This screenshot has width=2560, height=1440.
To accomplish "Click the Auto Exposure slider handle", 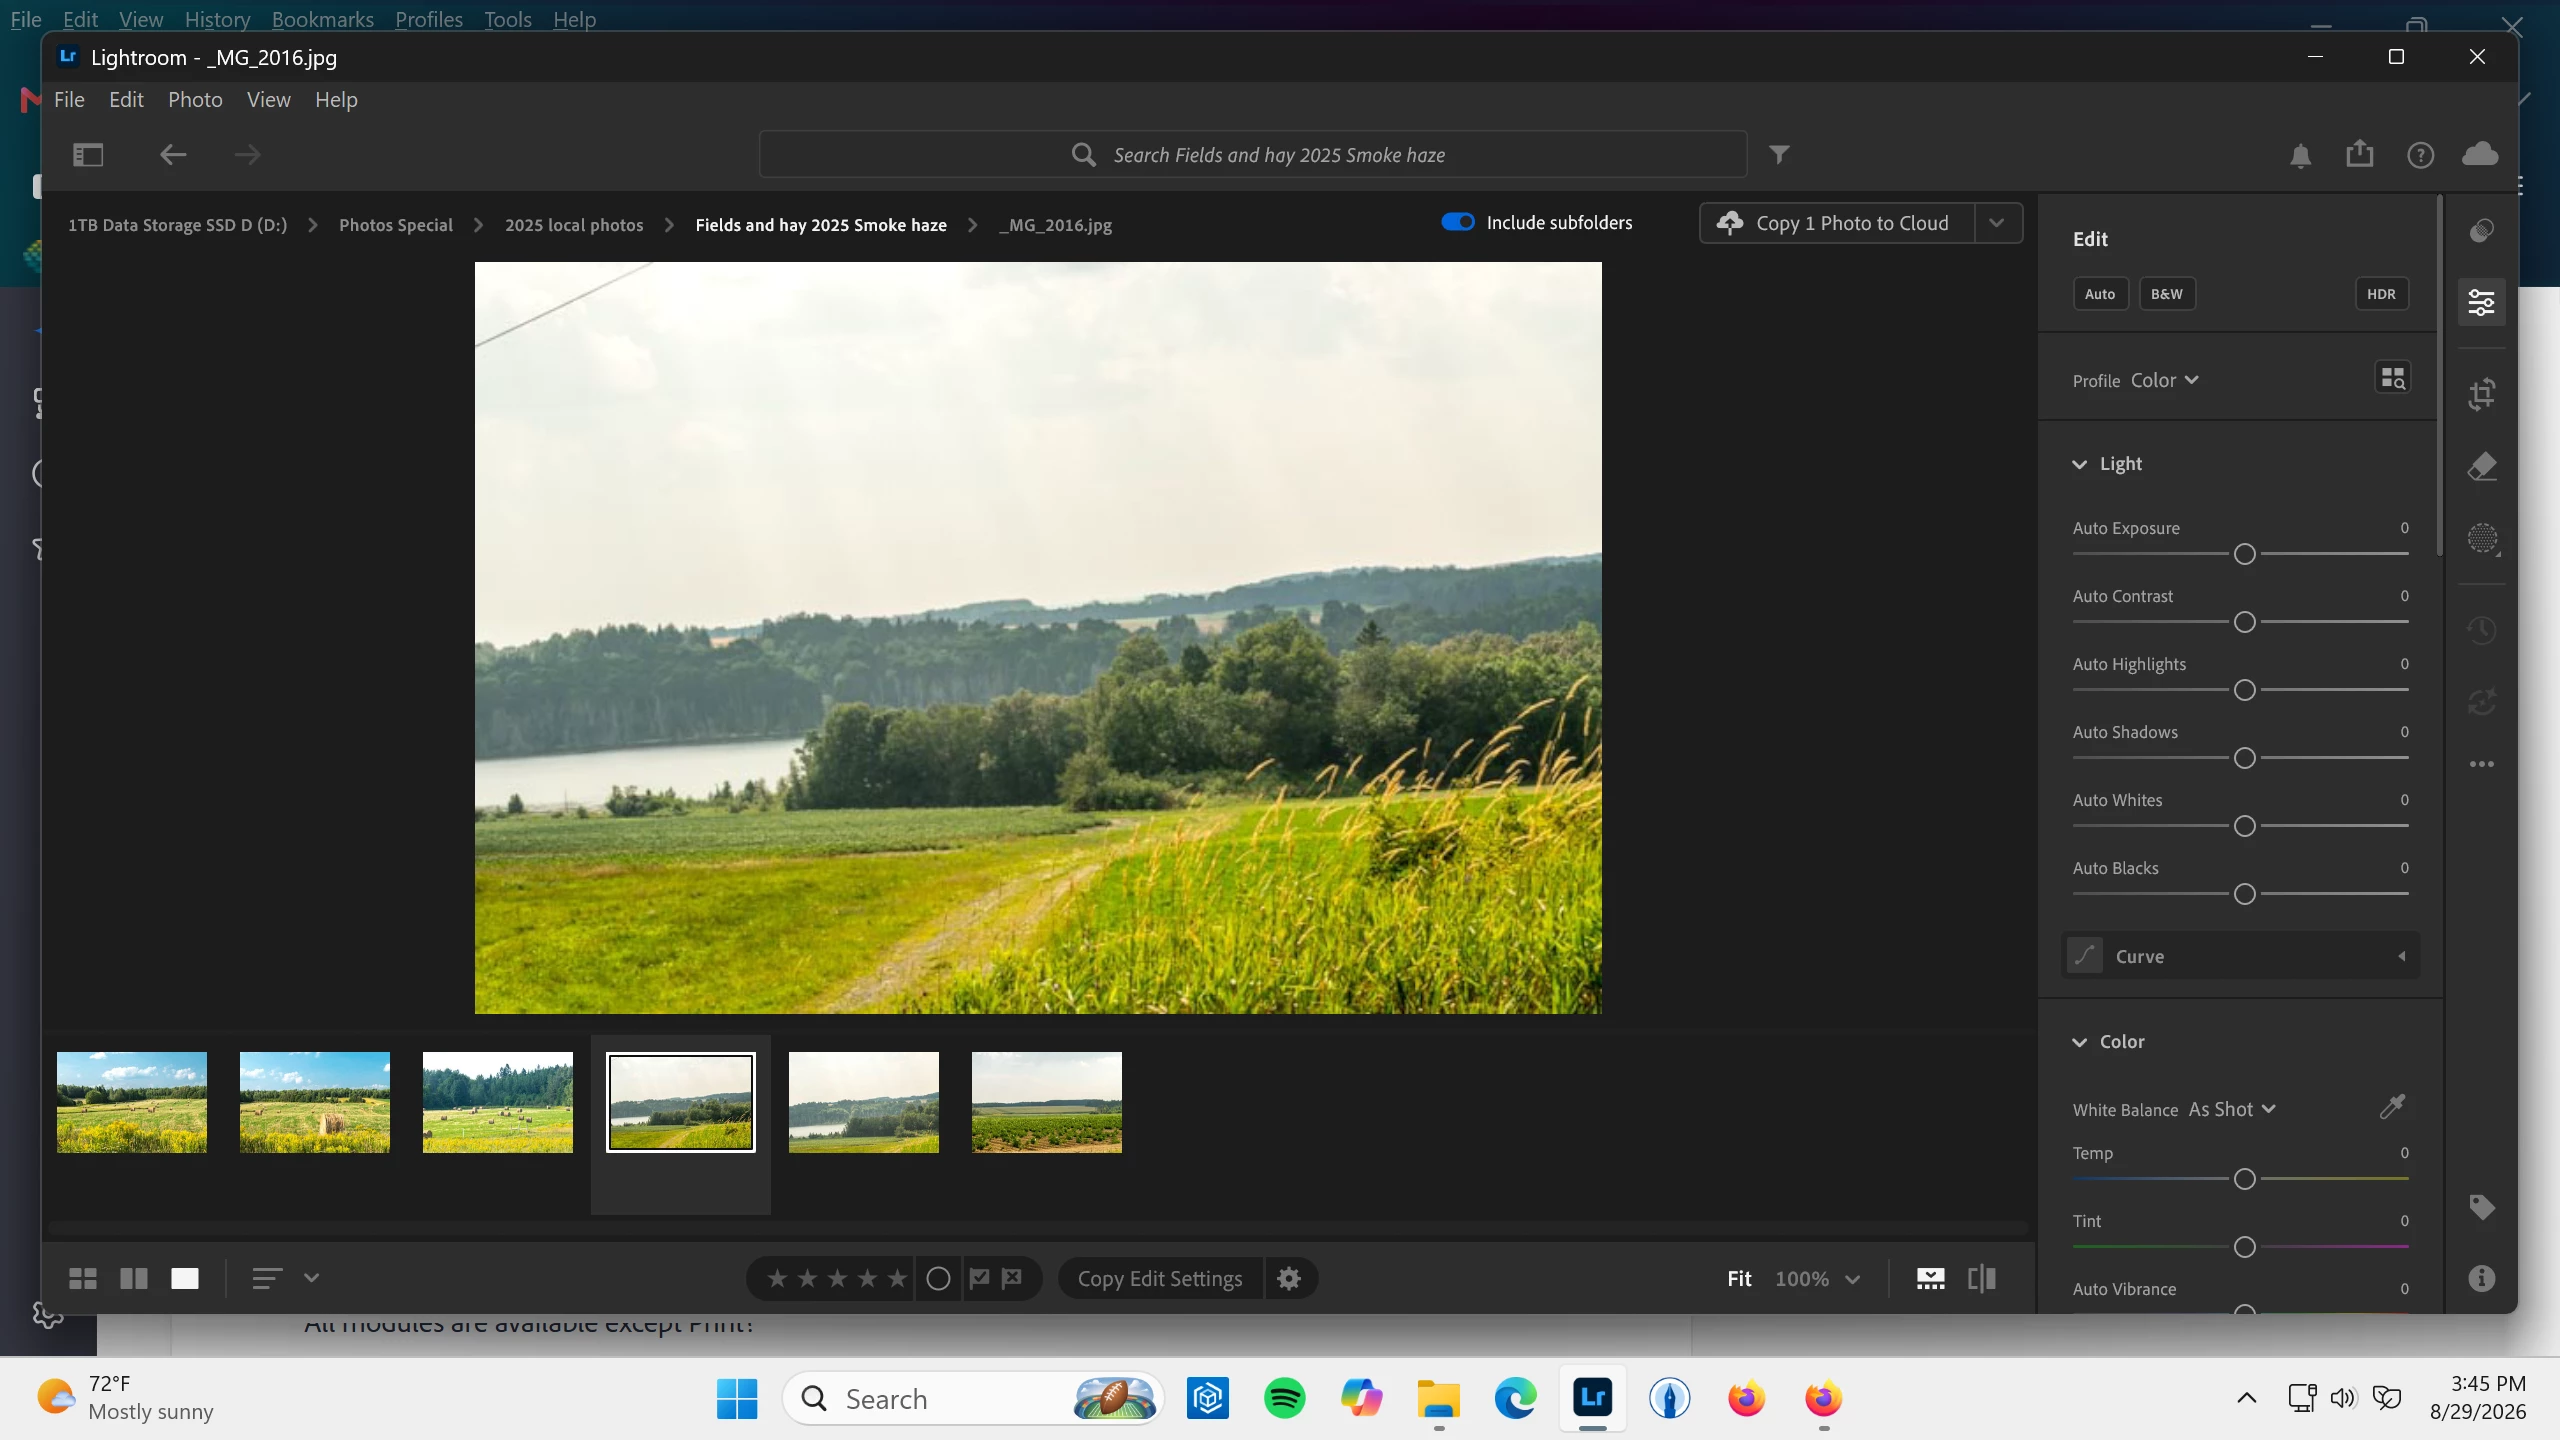I will (x=2245, y=554).
